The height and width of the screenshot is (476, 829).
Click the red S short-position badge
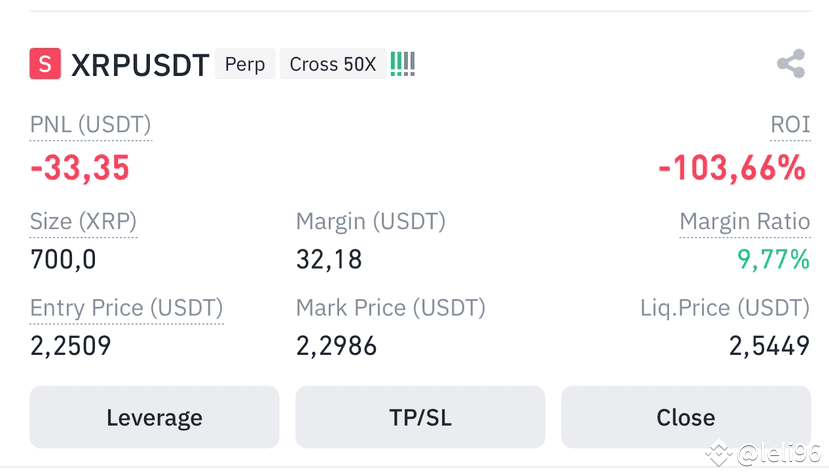[45, 63]
